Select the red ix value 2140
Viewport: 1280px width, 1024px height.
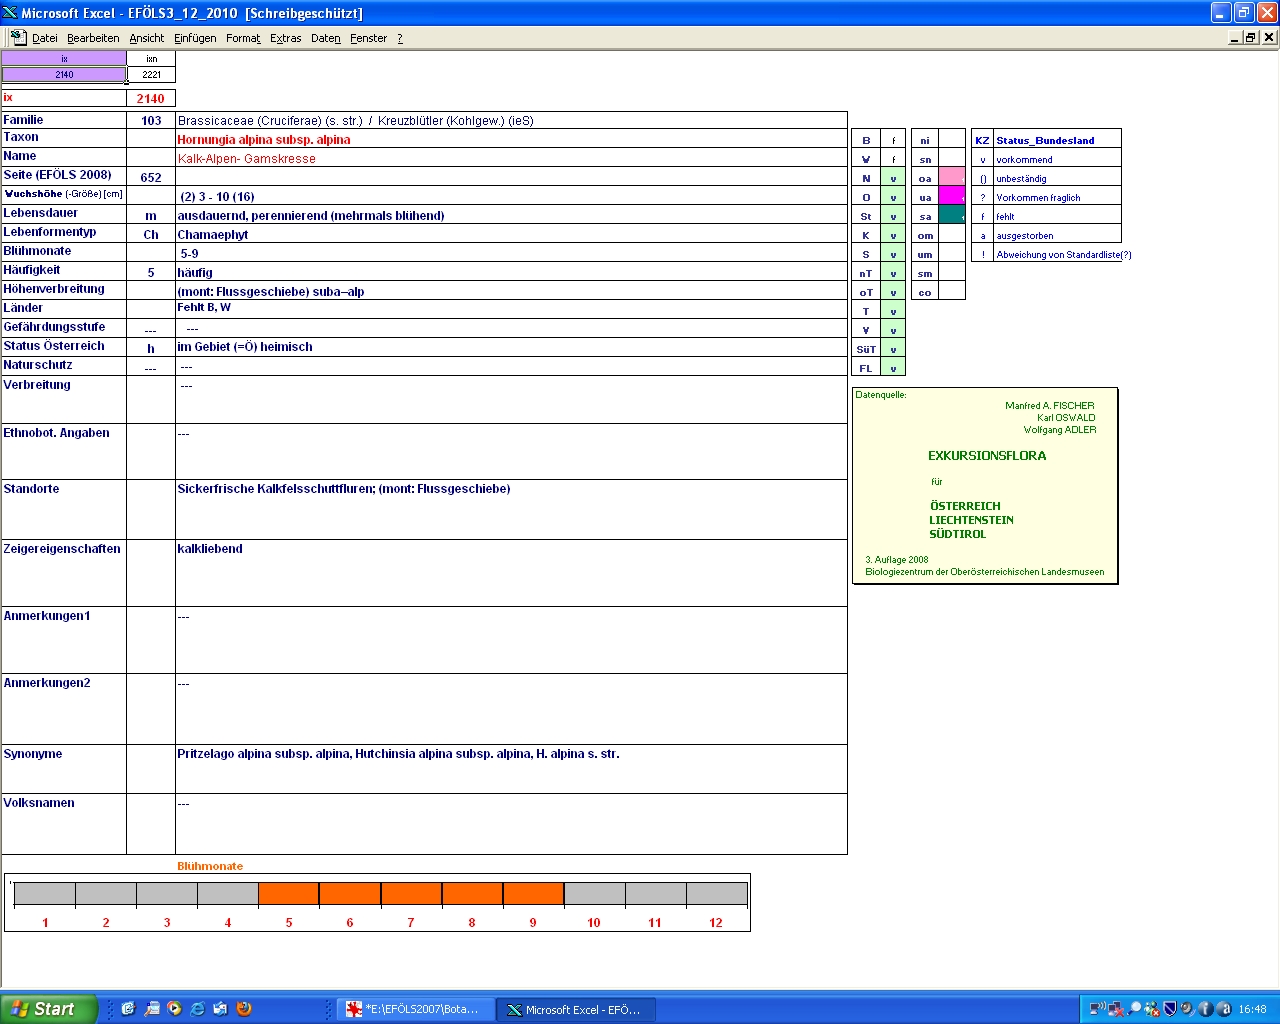(x=151, y=98)
